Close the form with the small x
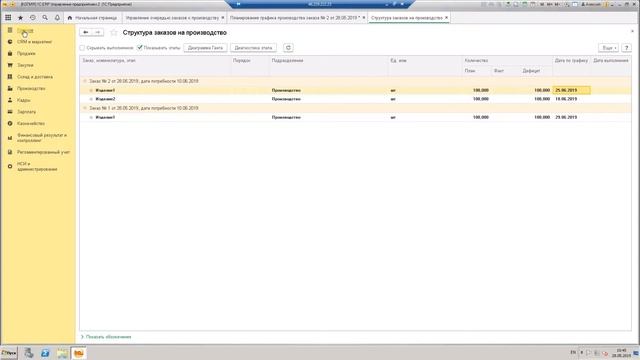640x360 pixels. [633, 31]
